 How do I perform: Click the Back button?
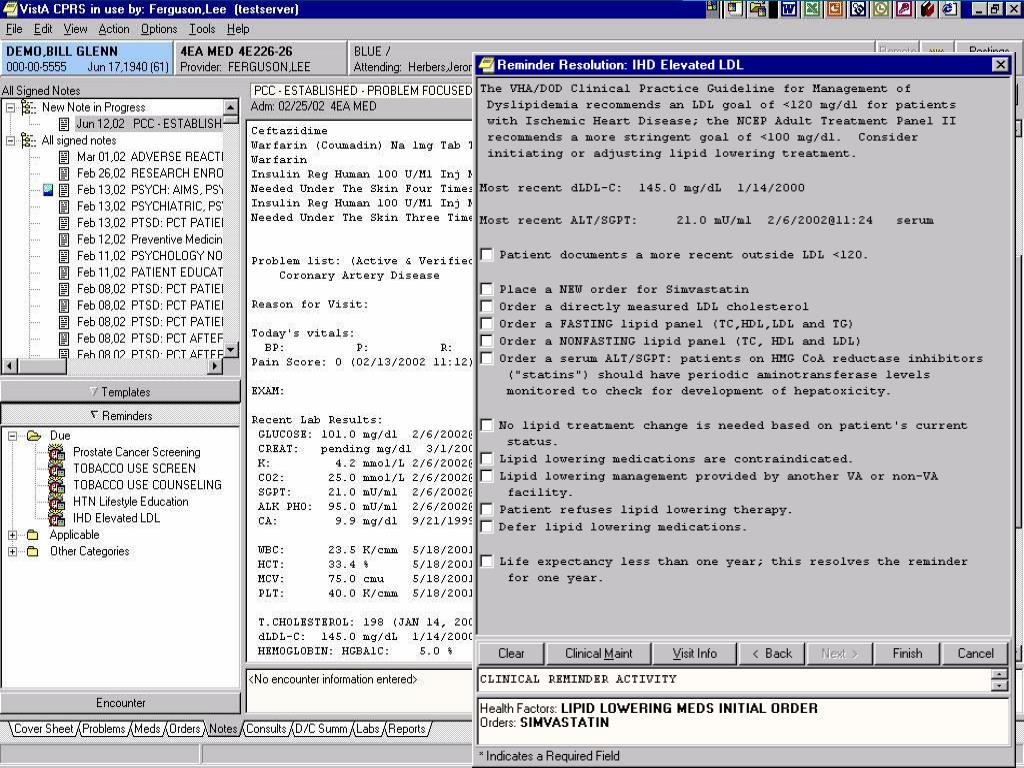771,654
